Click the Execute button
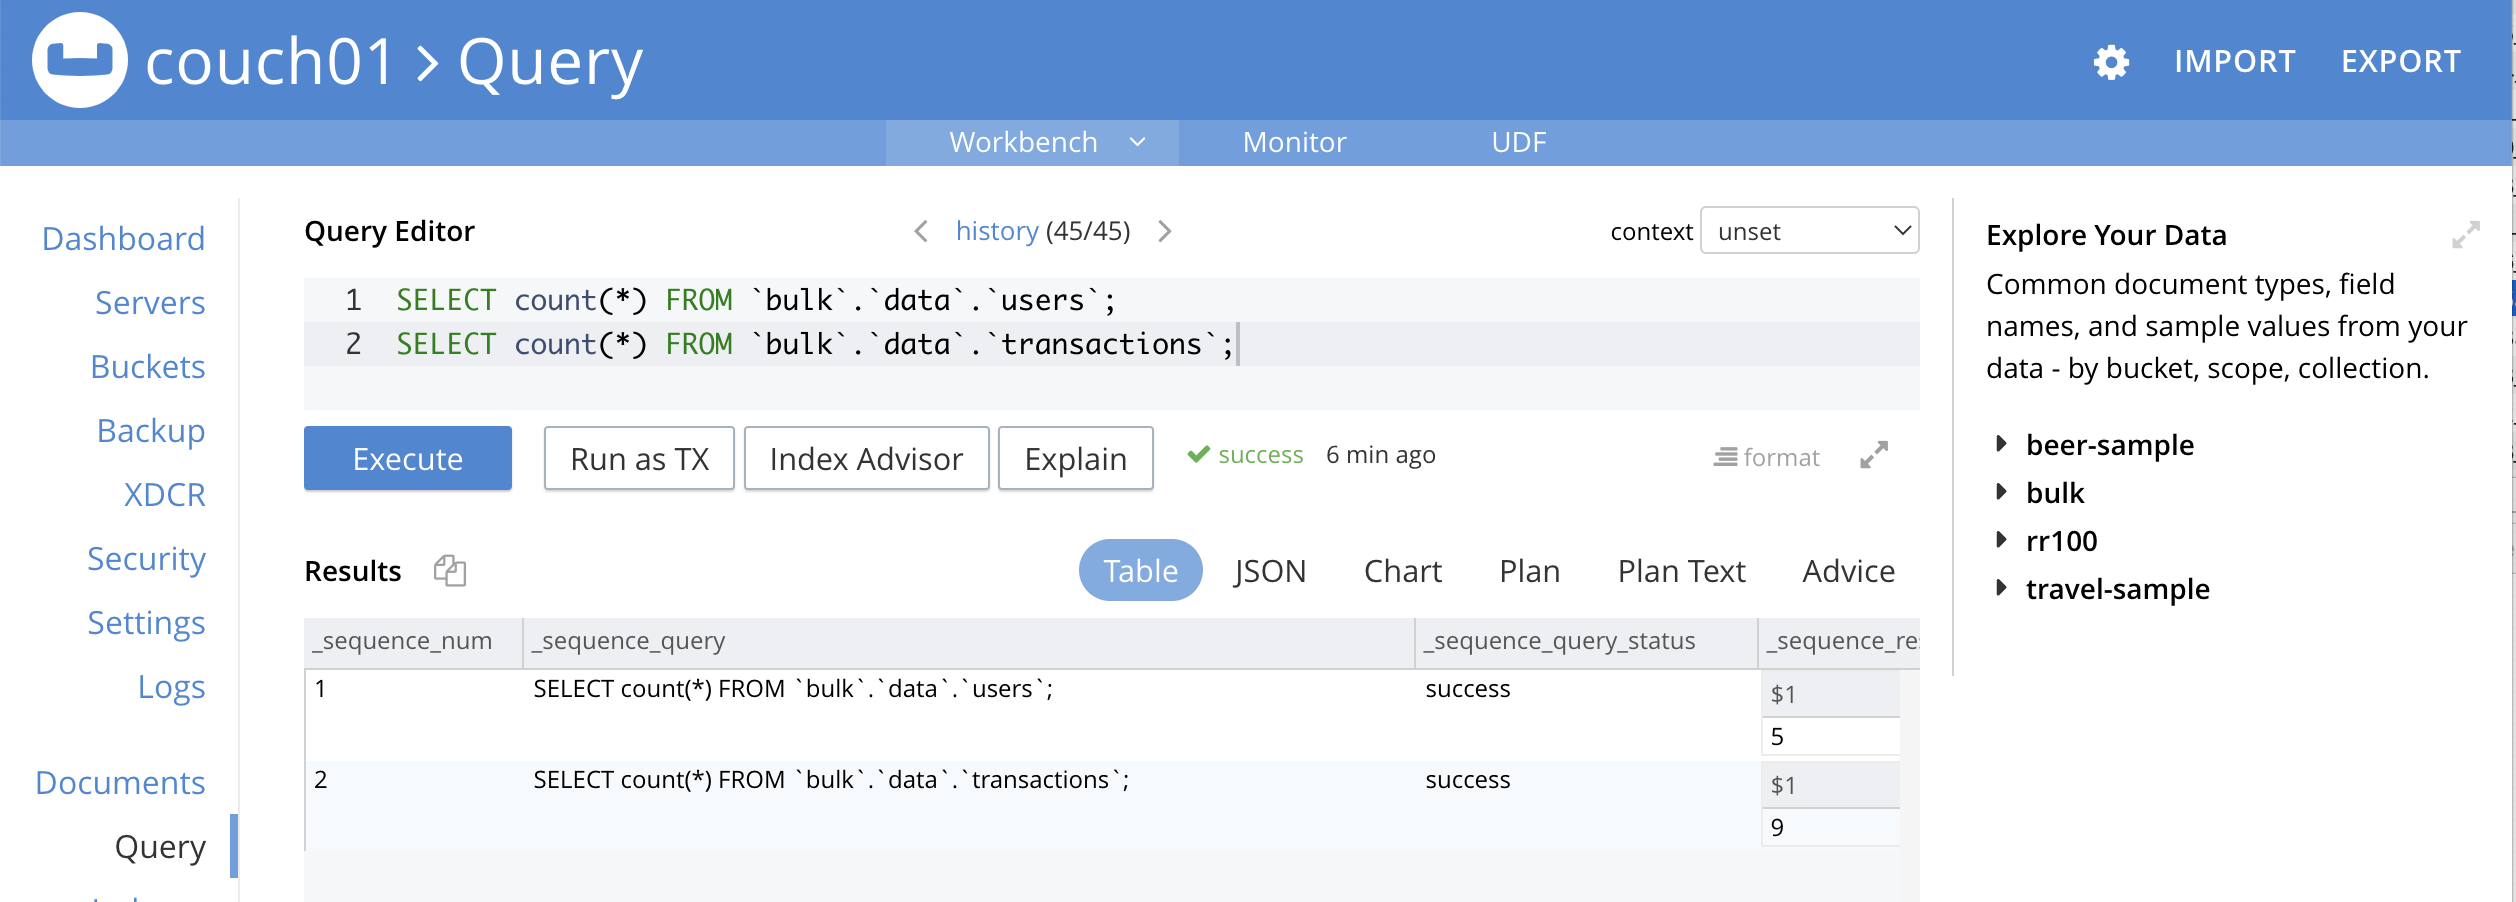 coord(407,459)
